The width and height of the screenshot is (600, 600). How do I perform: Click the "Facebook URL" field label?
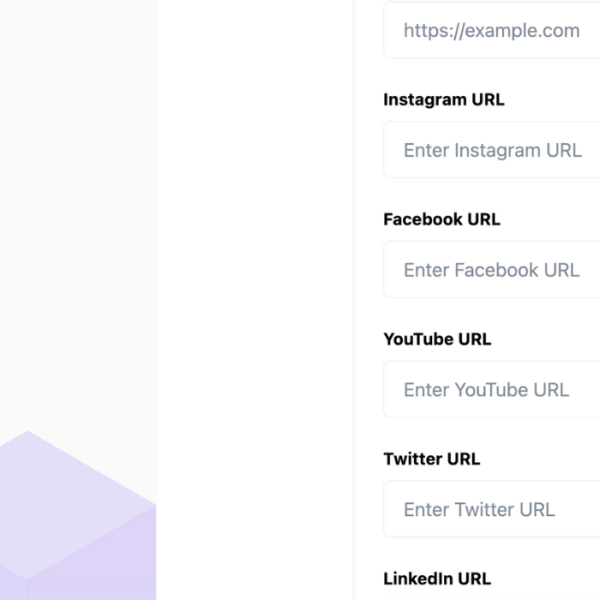[441, 219]
